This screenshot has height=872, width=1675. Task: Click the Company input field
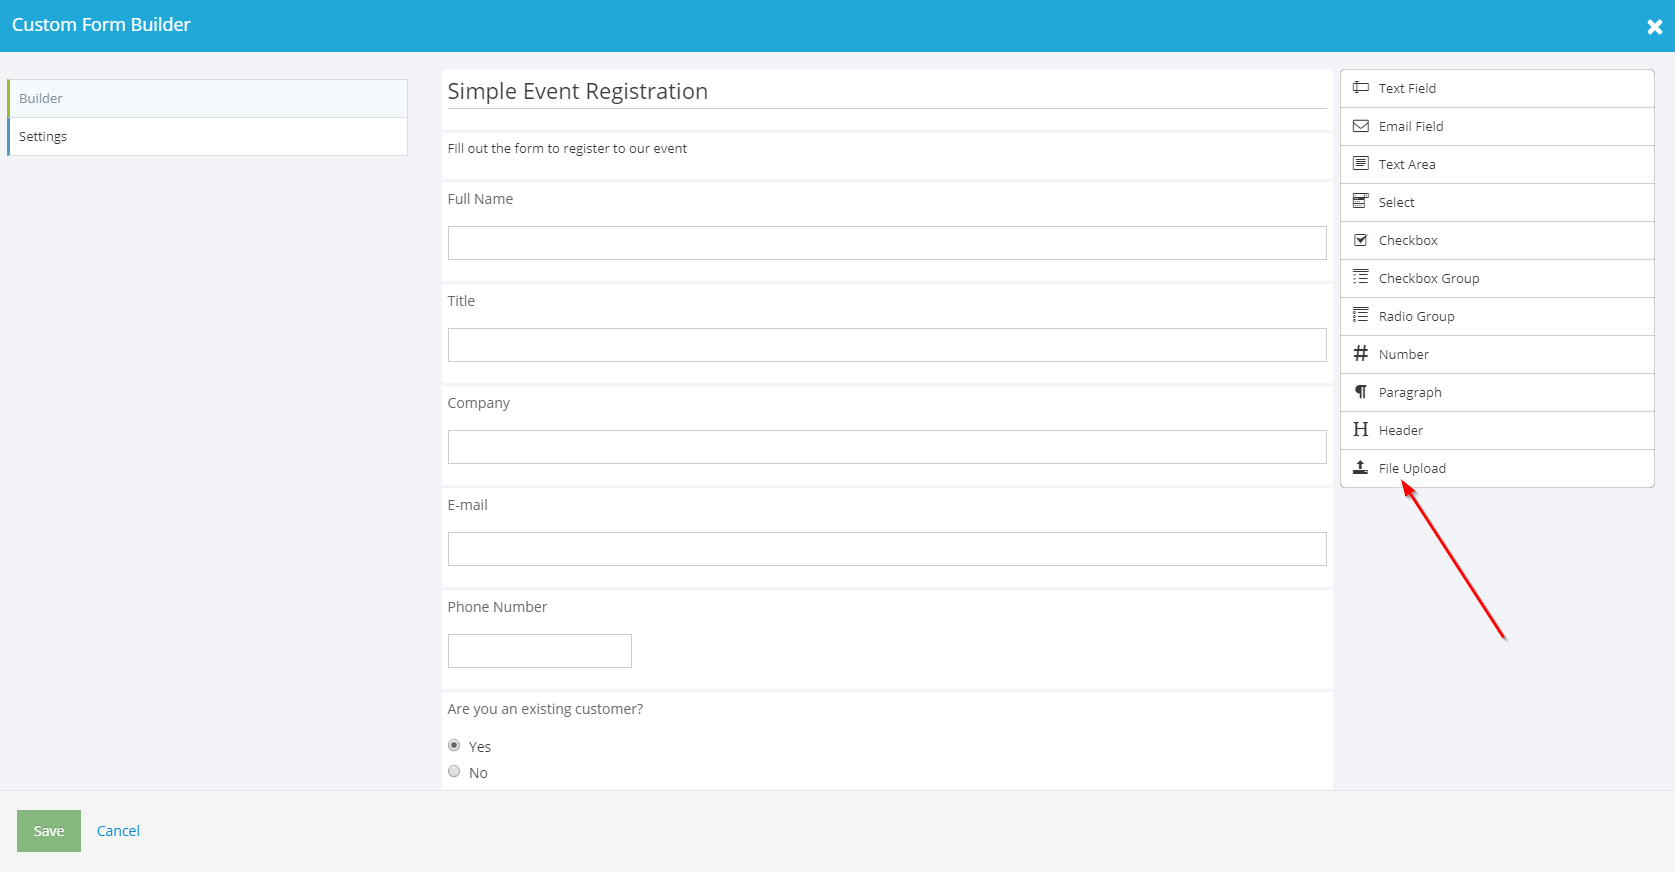887,447
